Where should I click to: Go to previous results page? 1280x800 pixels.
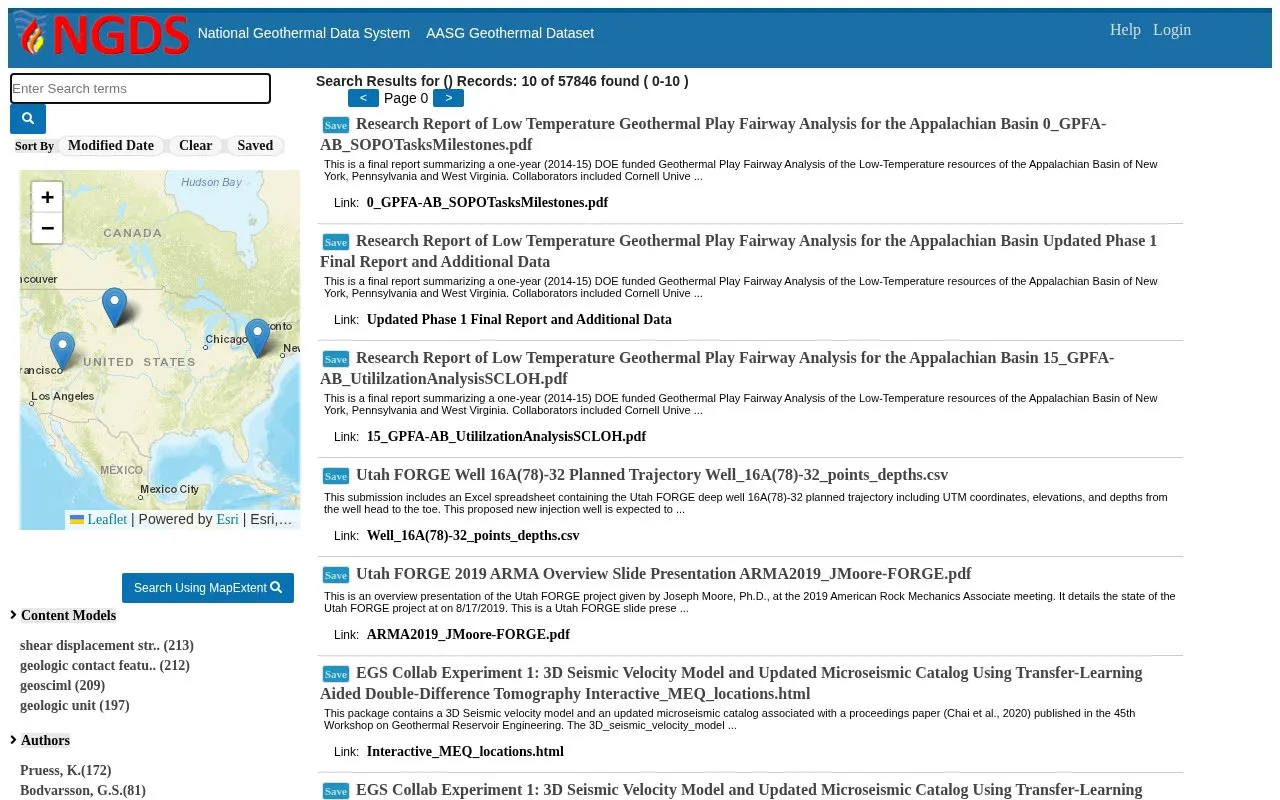click(x=363, y=98)
